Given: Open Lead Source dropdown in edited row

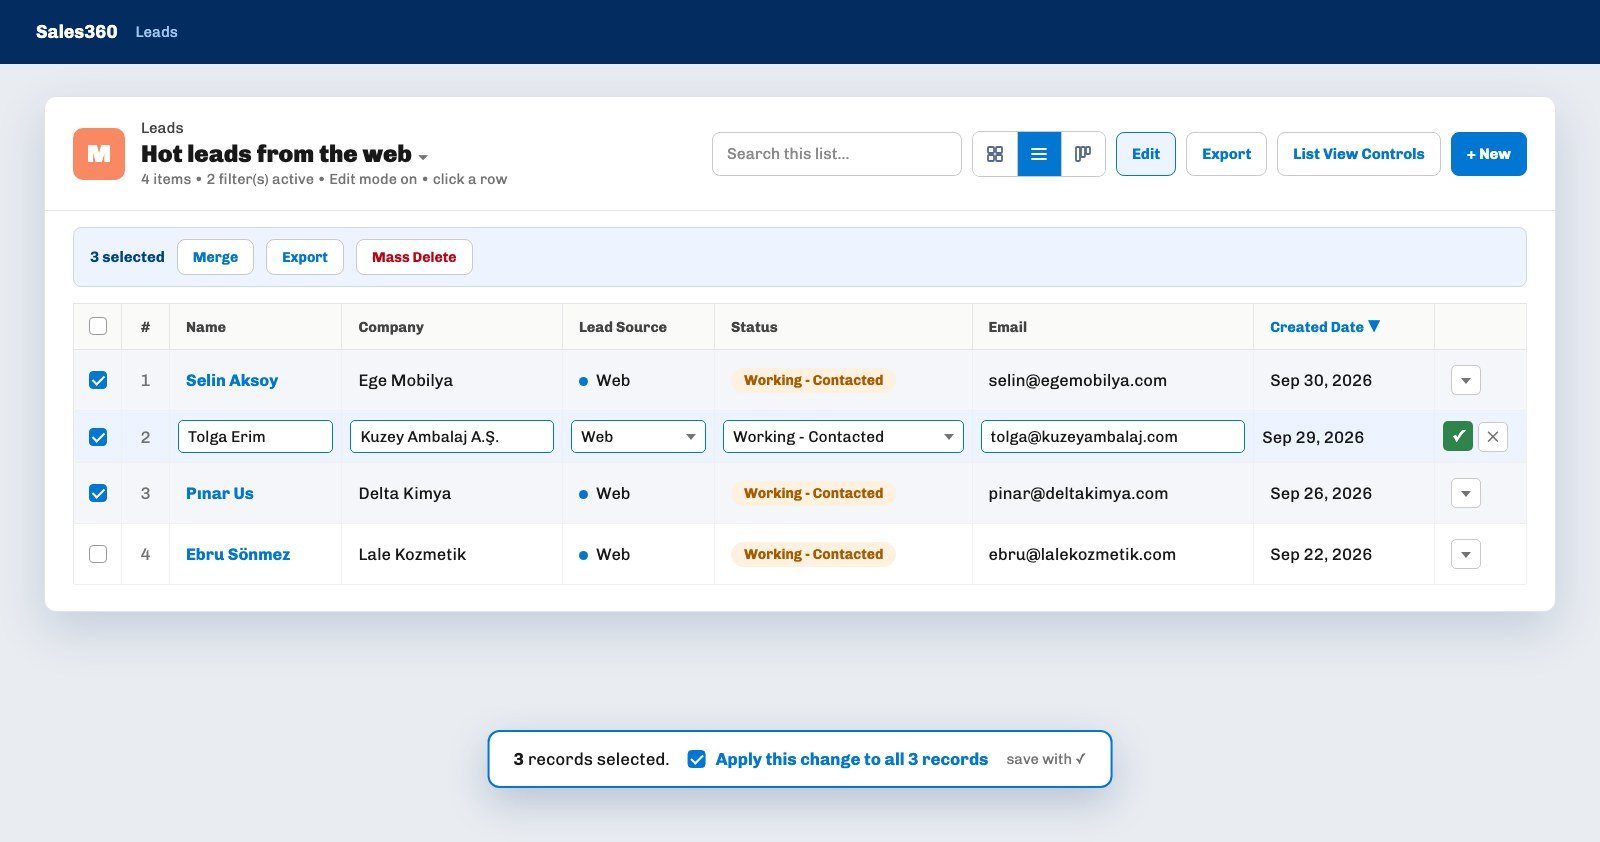Looking at the screenshot, I should (638, 437).
